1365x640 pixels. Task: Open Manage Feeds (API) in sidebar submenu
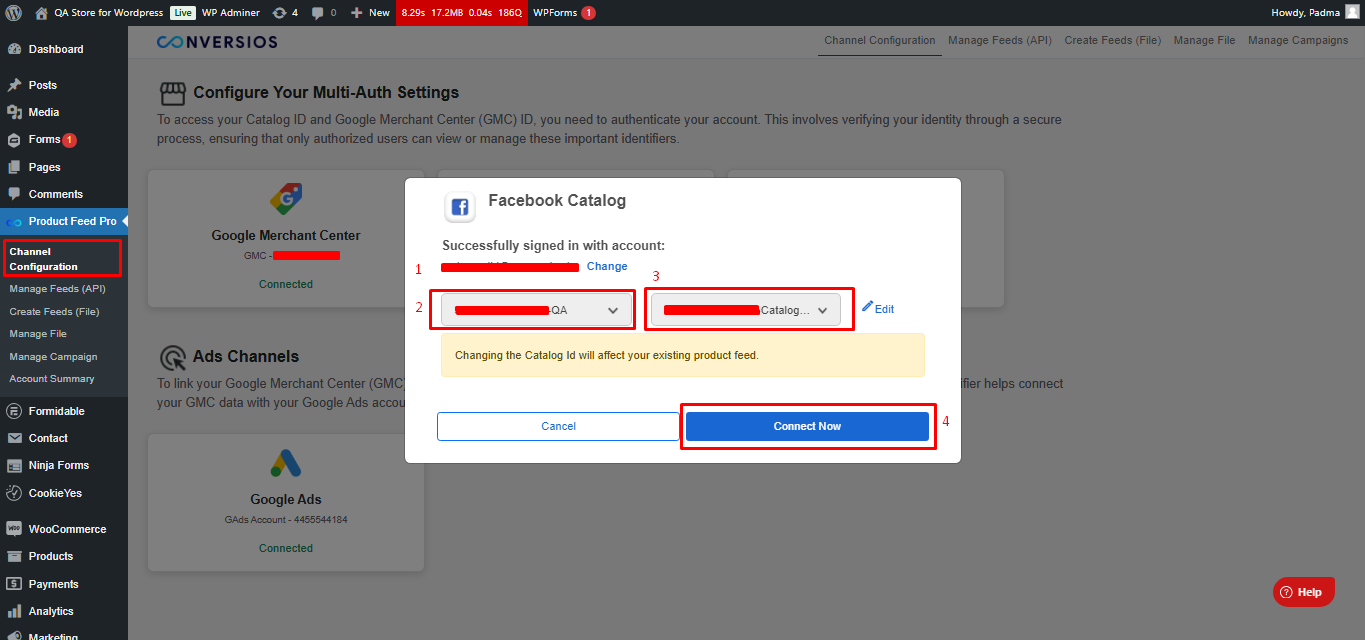tap(57, 289)
